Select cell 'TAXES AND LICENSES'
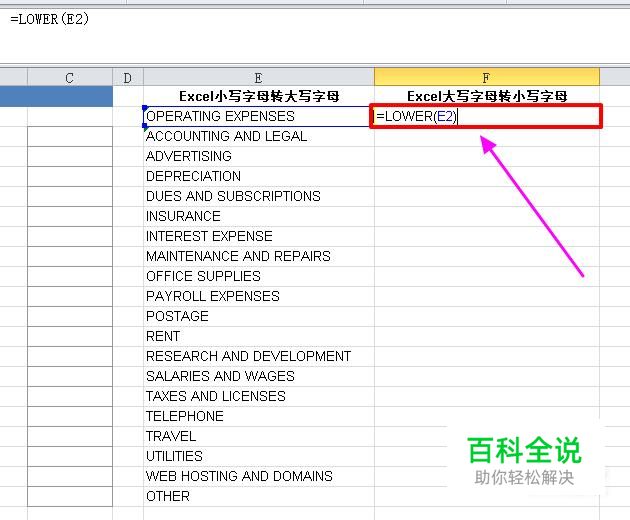The width and height of the screenshot is (630, 520). pos(259,396)
